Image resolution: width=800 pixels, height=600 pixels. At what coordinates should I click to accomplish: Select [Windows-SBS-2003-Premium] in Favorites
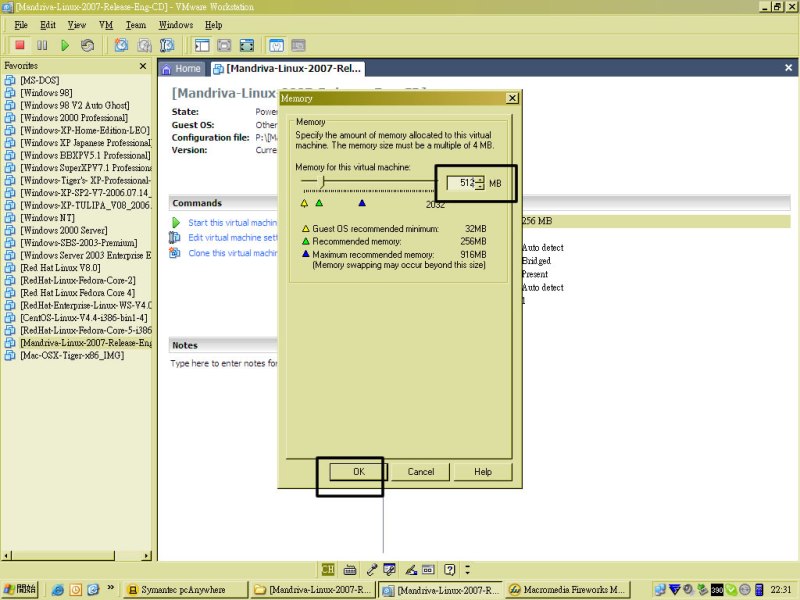pyautogui.click(x=79, y=243)
